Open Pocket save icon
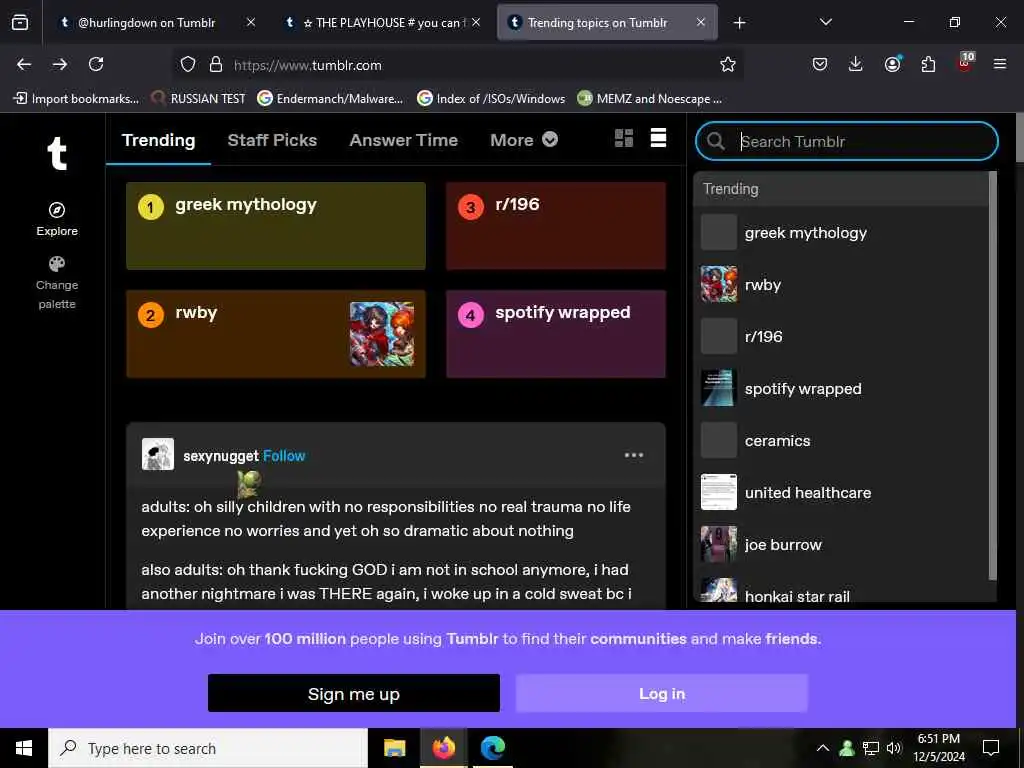This screenshot has height=768, width=1024. click(820, 64)
